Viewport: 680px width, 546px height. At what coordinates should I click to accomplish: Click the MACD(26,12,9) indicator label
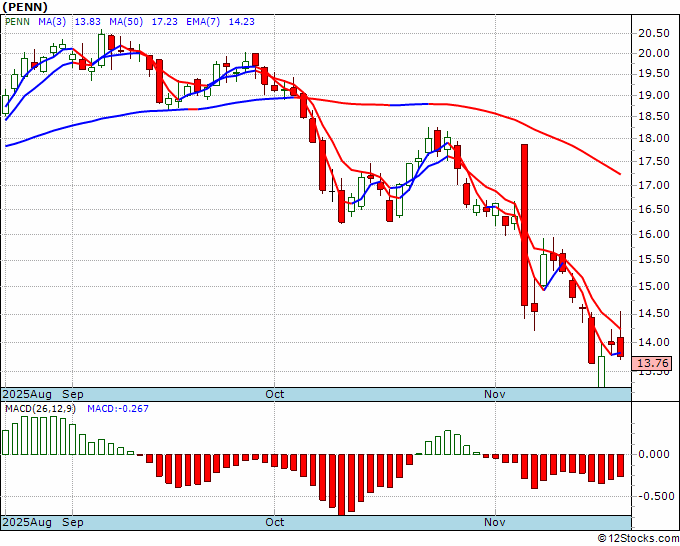[40, 409]
